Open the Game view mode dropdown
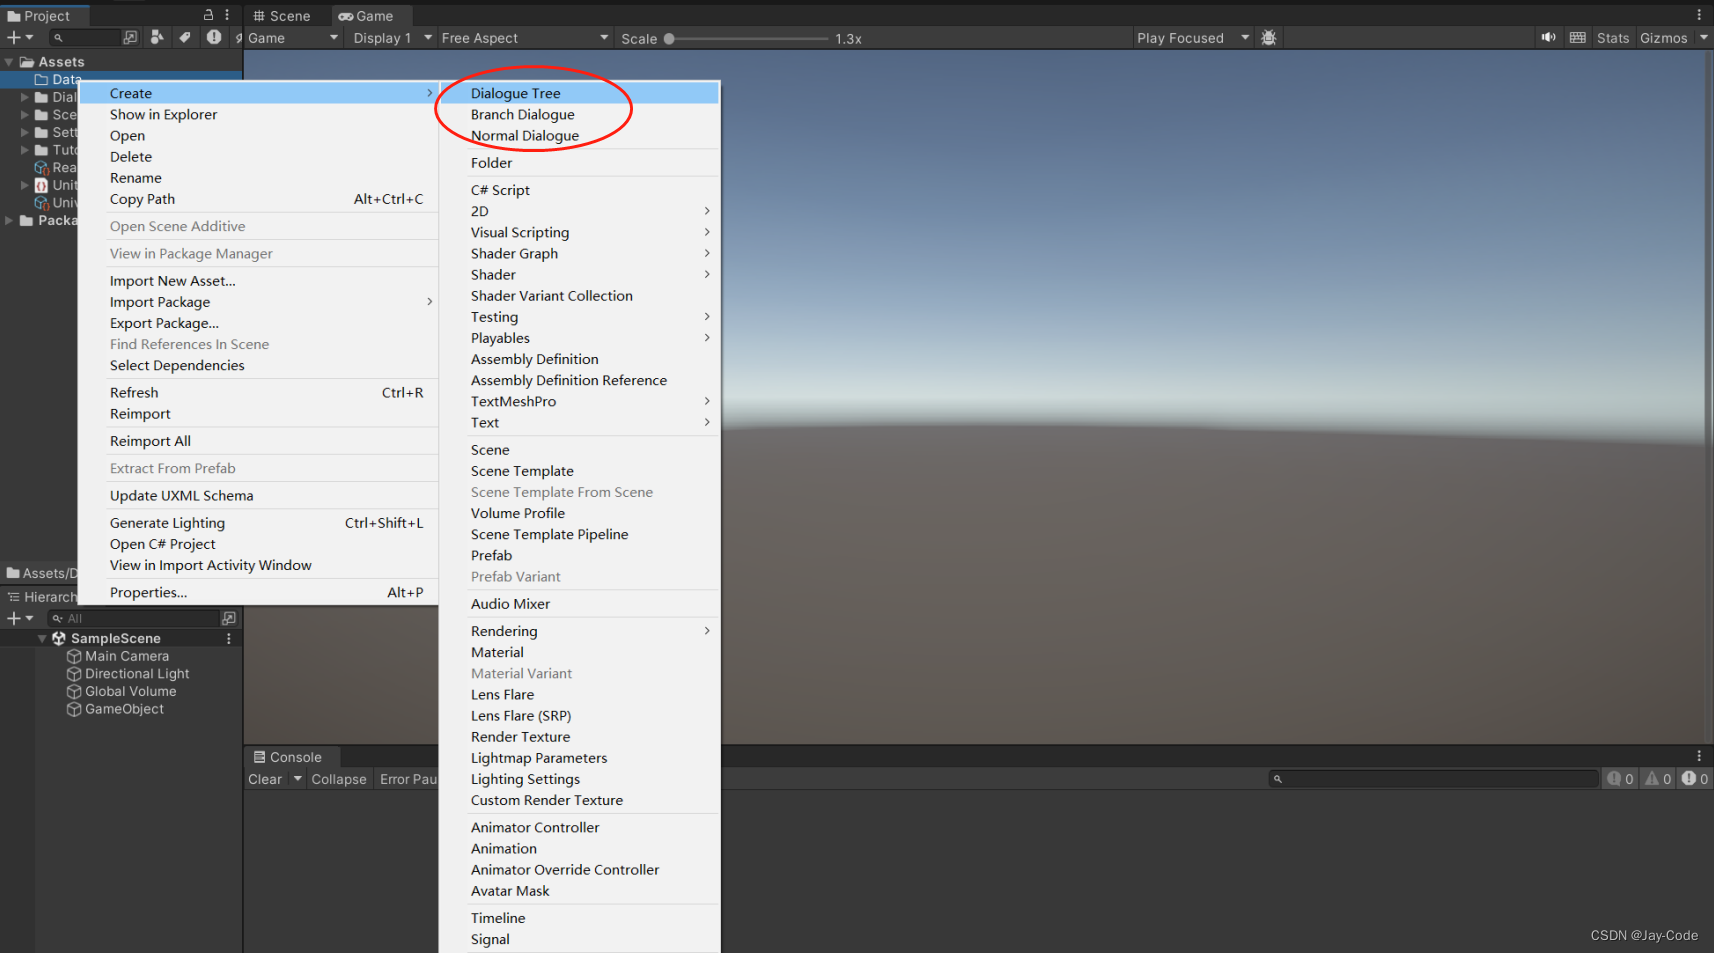1714x953 pixels. [x=293, y=38]
